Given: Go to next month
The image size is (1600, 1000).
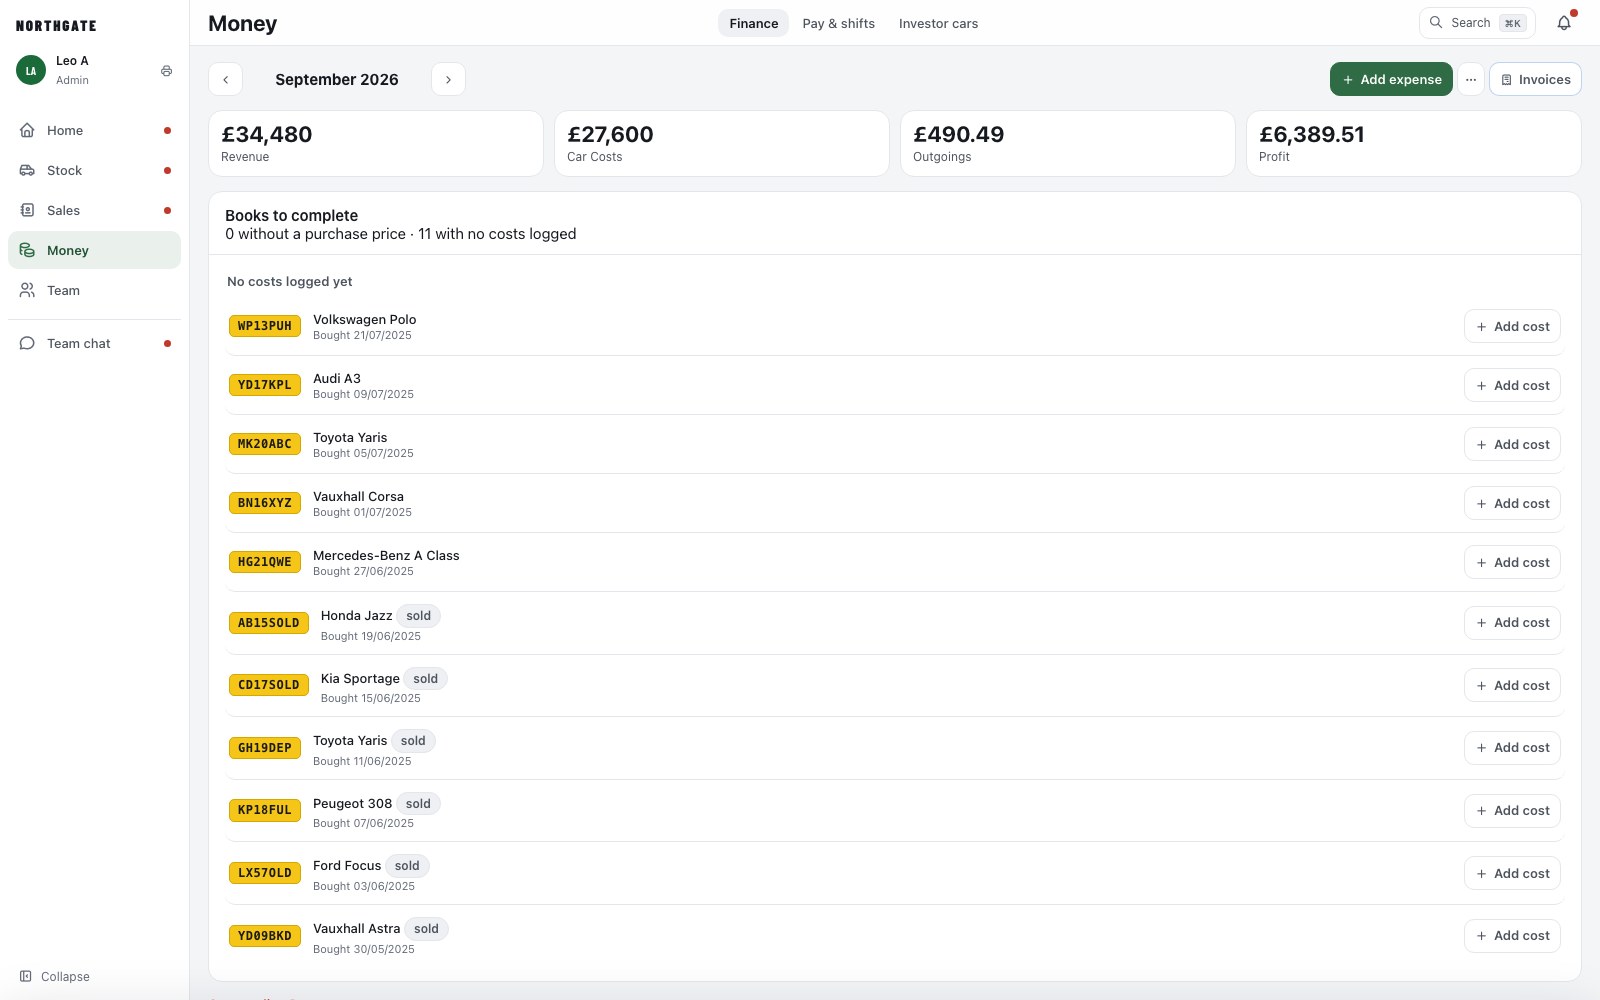Looking at the screenshot, I should coord(448,79).
